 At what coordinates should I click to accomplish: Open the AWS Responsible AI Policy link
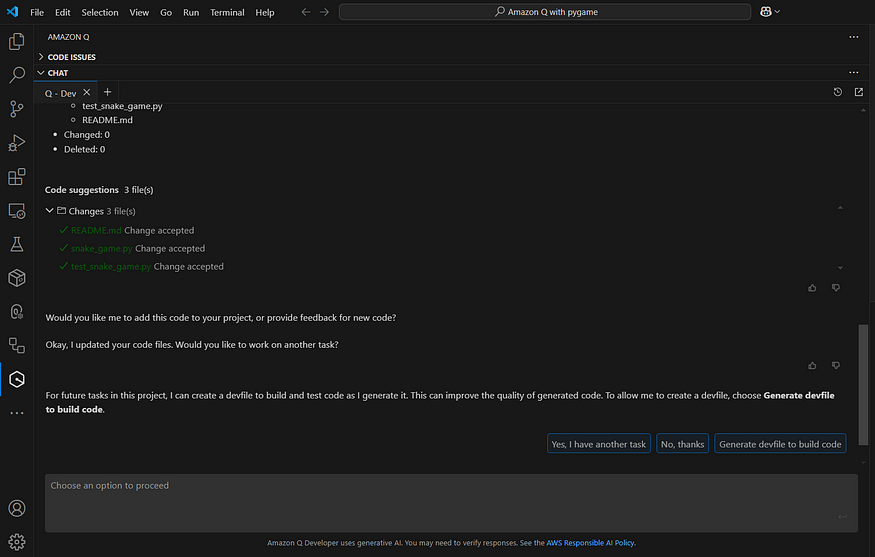[590, 542]
